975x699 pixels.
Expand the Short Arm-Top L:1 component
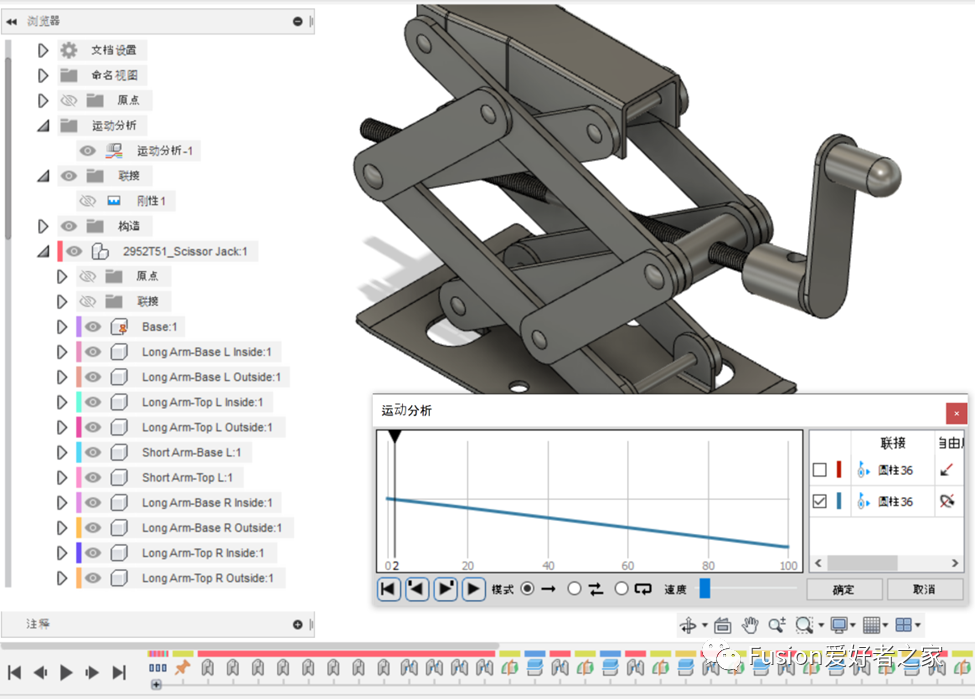tap(62, 478)
